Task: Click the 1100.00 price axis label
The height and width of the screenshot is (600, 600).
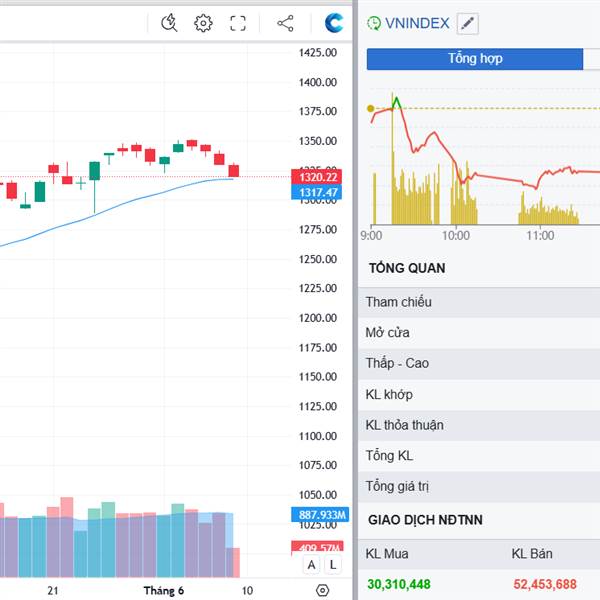Action: (318, 436)
